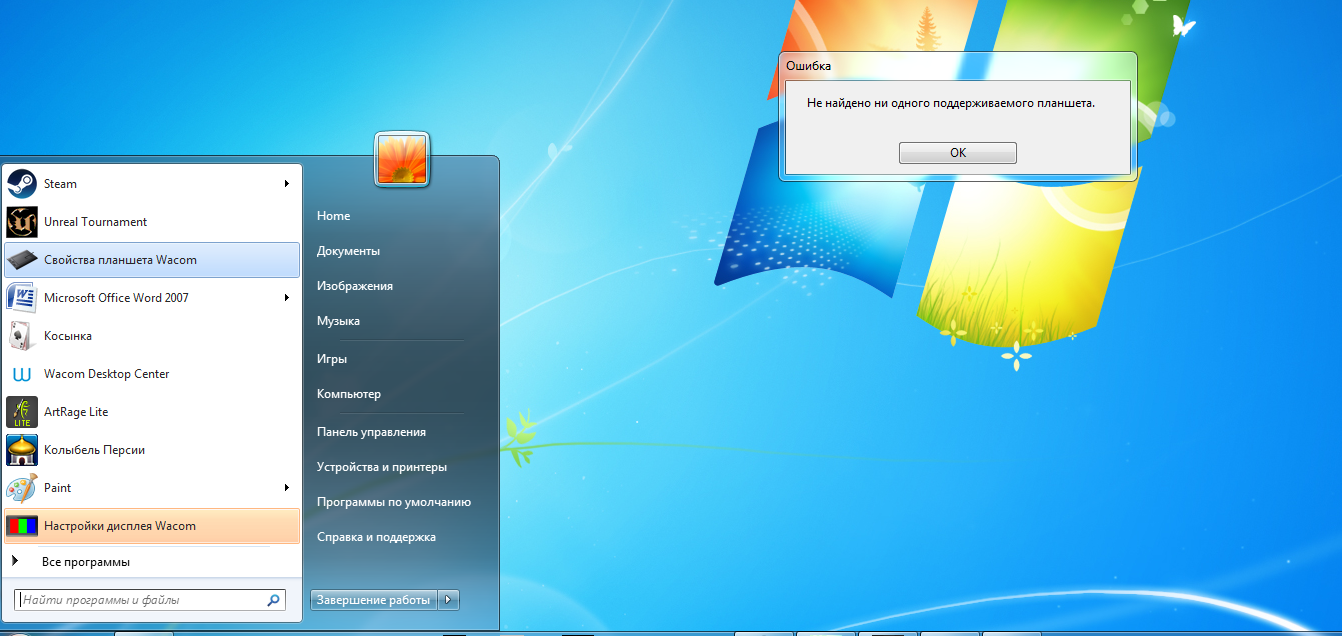The image size is (1342, 636).
Task: Click the Завершение работы button
Action: click(375, 600)
